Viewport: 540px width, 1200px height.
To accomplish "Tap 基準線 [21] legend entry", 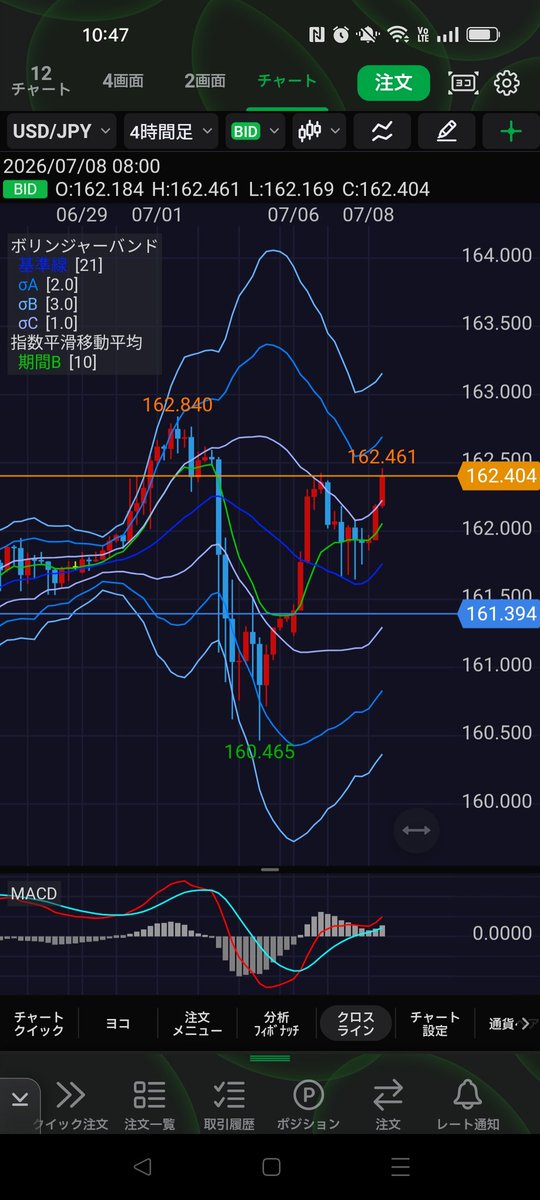I will pyautogui.click(x=60, y=265).
